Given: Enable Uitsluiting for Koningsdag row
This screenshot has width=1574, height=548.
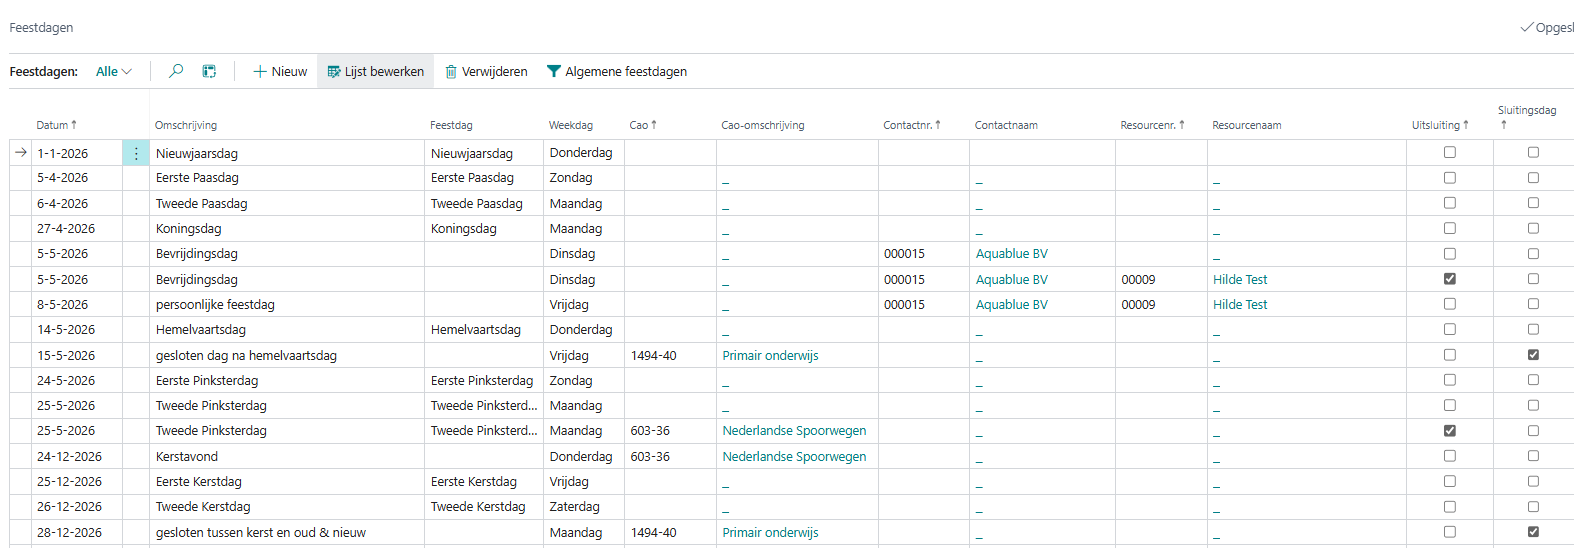Looking at the screenshot, I should tap(1449, 228).
